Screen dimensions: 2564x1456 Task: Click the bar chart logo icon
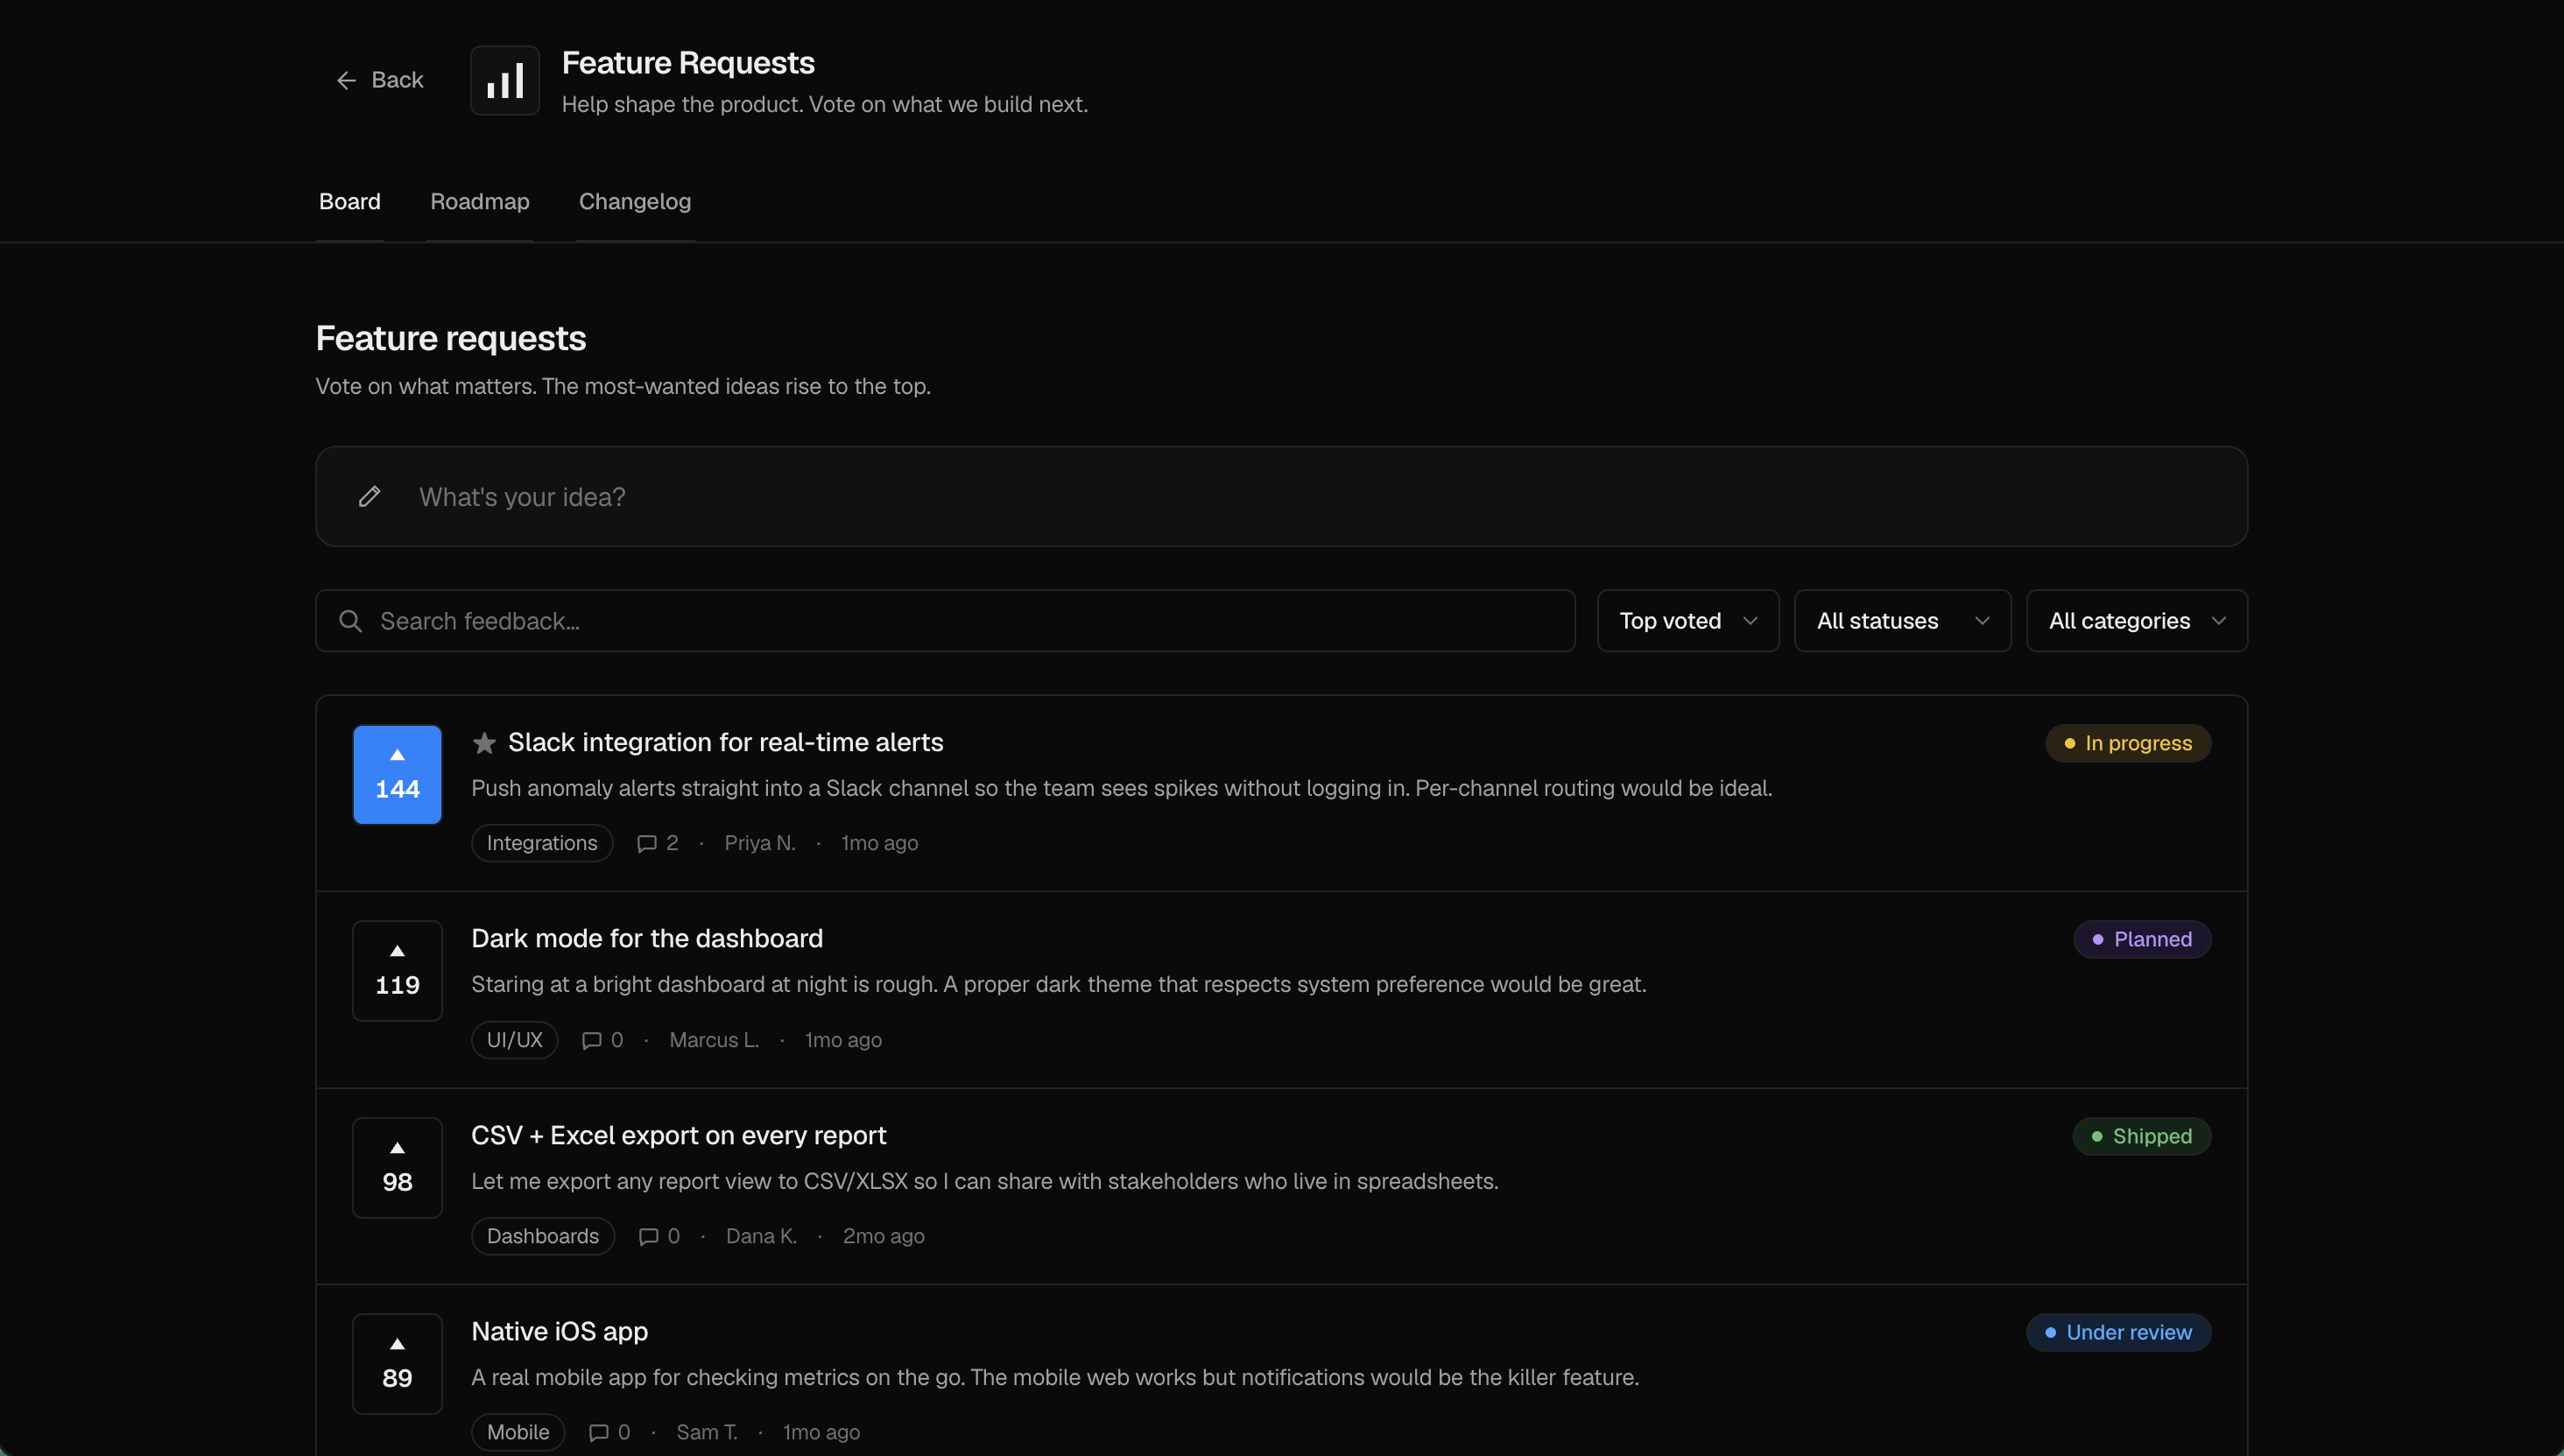coord(505,80)
